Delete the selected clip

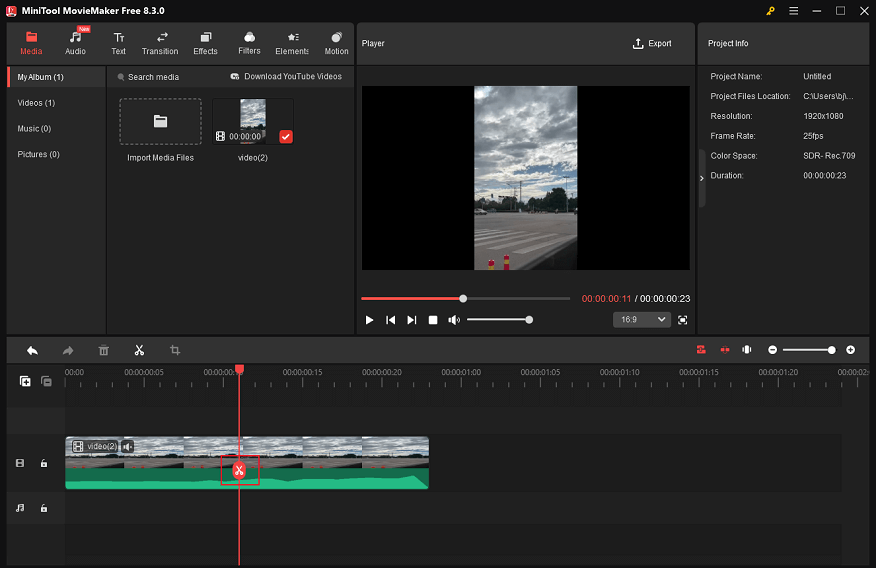pos(103,350)
